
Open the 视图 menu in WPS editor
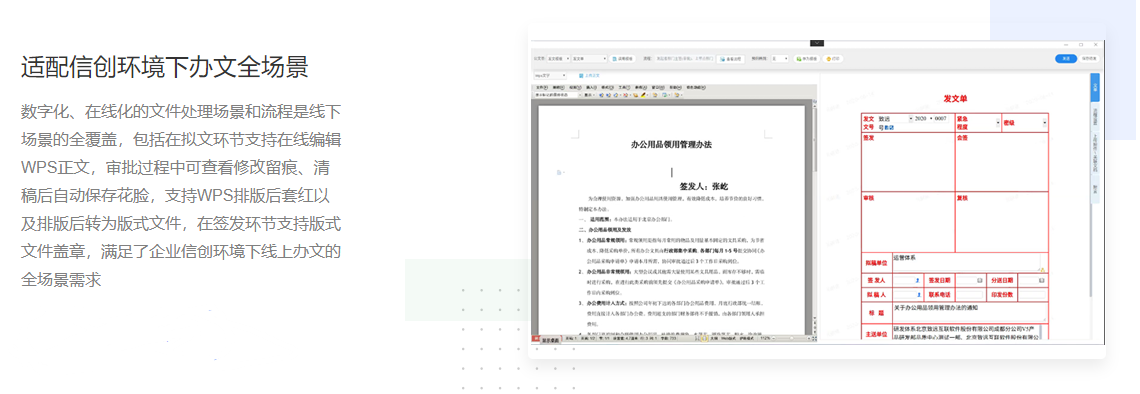pyautogui.click(x=575, y=87)
